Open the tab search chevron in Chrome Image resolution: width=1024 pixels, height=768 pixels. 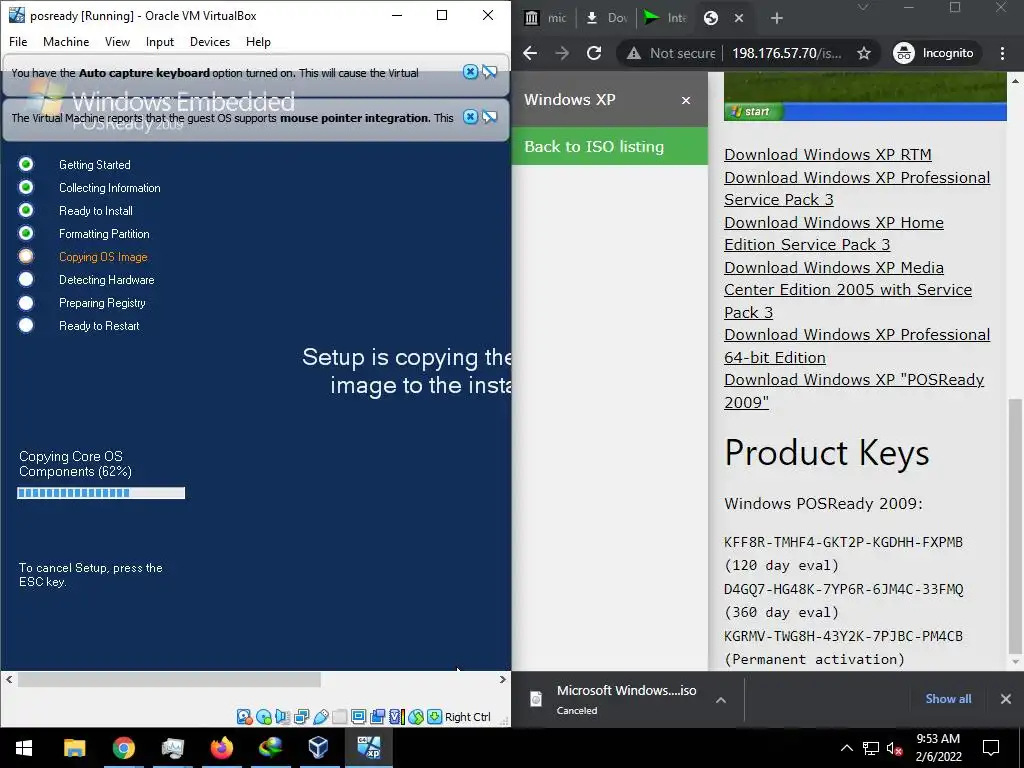click(x=863, y=7)
